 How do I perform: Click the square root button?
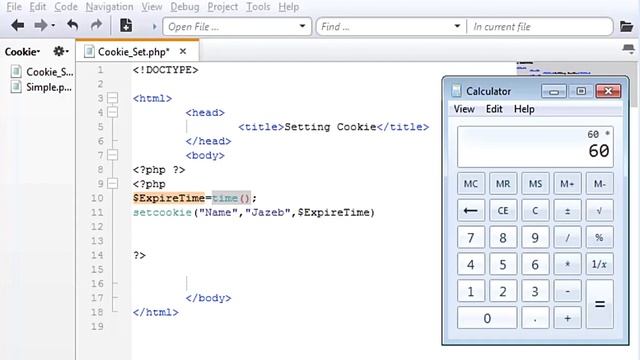click(600, 211)
